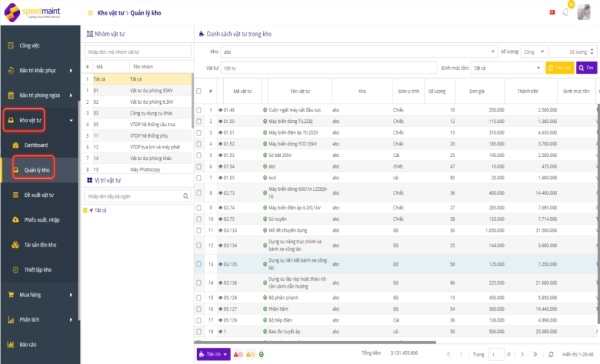Focus the Vị trí vật tư search field

point(133,196)
